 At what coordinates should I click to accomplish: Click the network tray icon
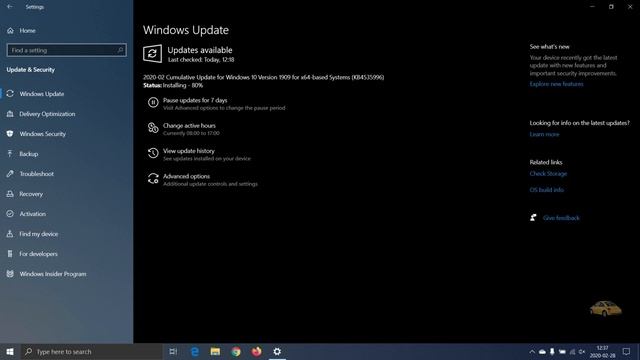[572, 351]
